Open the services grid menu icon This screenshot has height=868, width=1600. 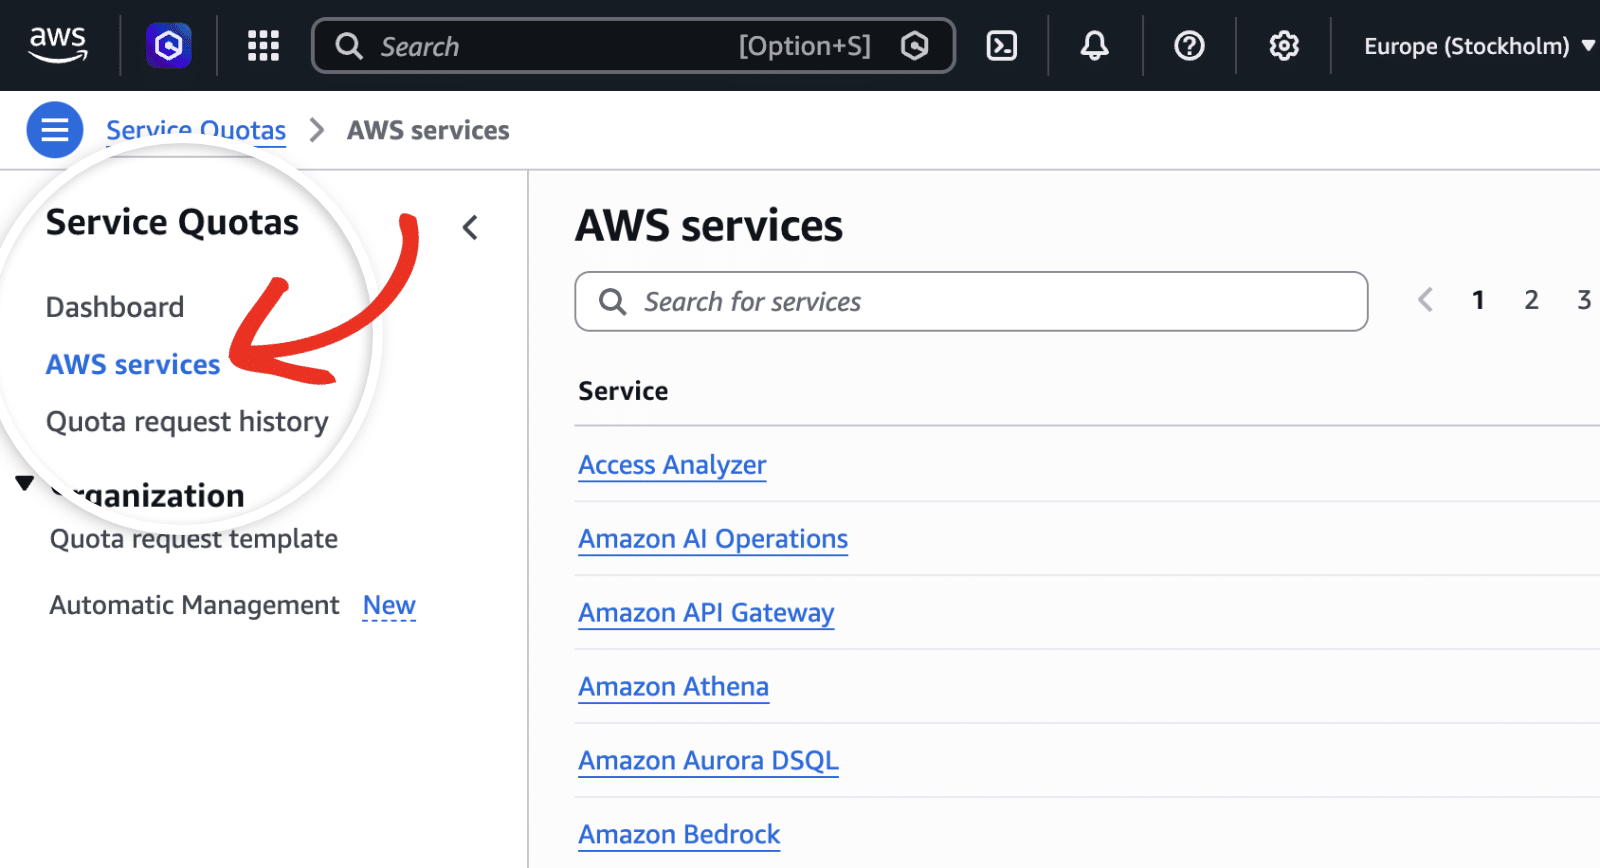tap(263, 46)
